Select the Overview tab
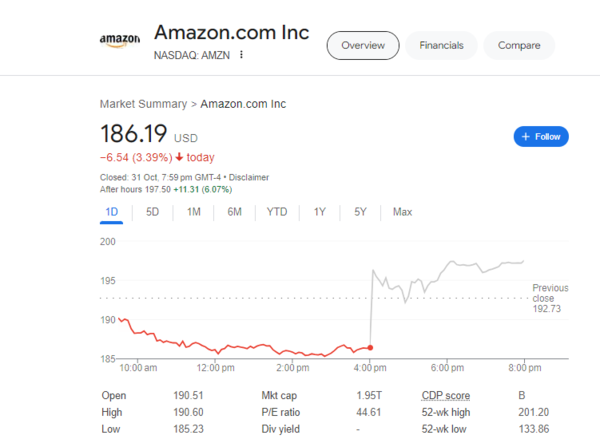This screenshot has height=443, width=600. click(363, 46)
